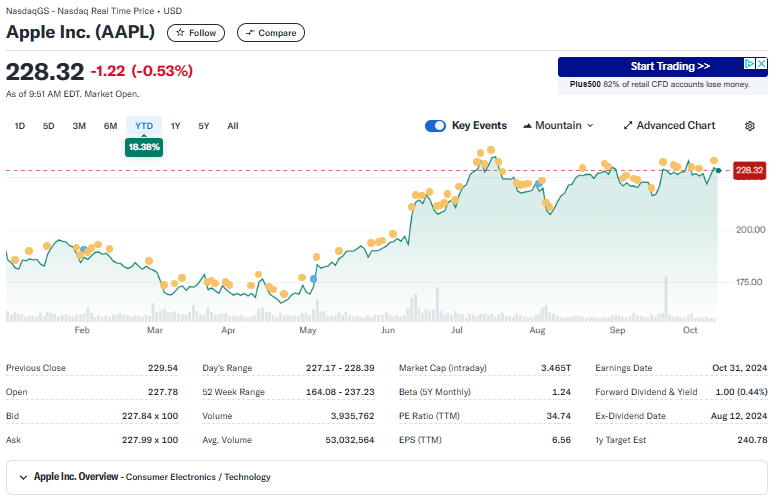Image resolution: width=782 pixels, height=501 pixels.
Task: Open the Mountain chart type dropdown
Action: click(x=559, y=126)
